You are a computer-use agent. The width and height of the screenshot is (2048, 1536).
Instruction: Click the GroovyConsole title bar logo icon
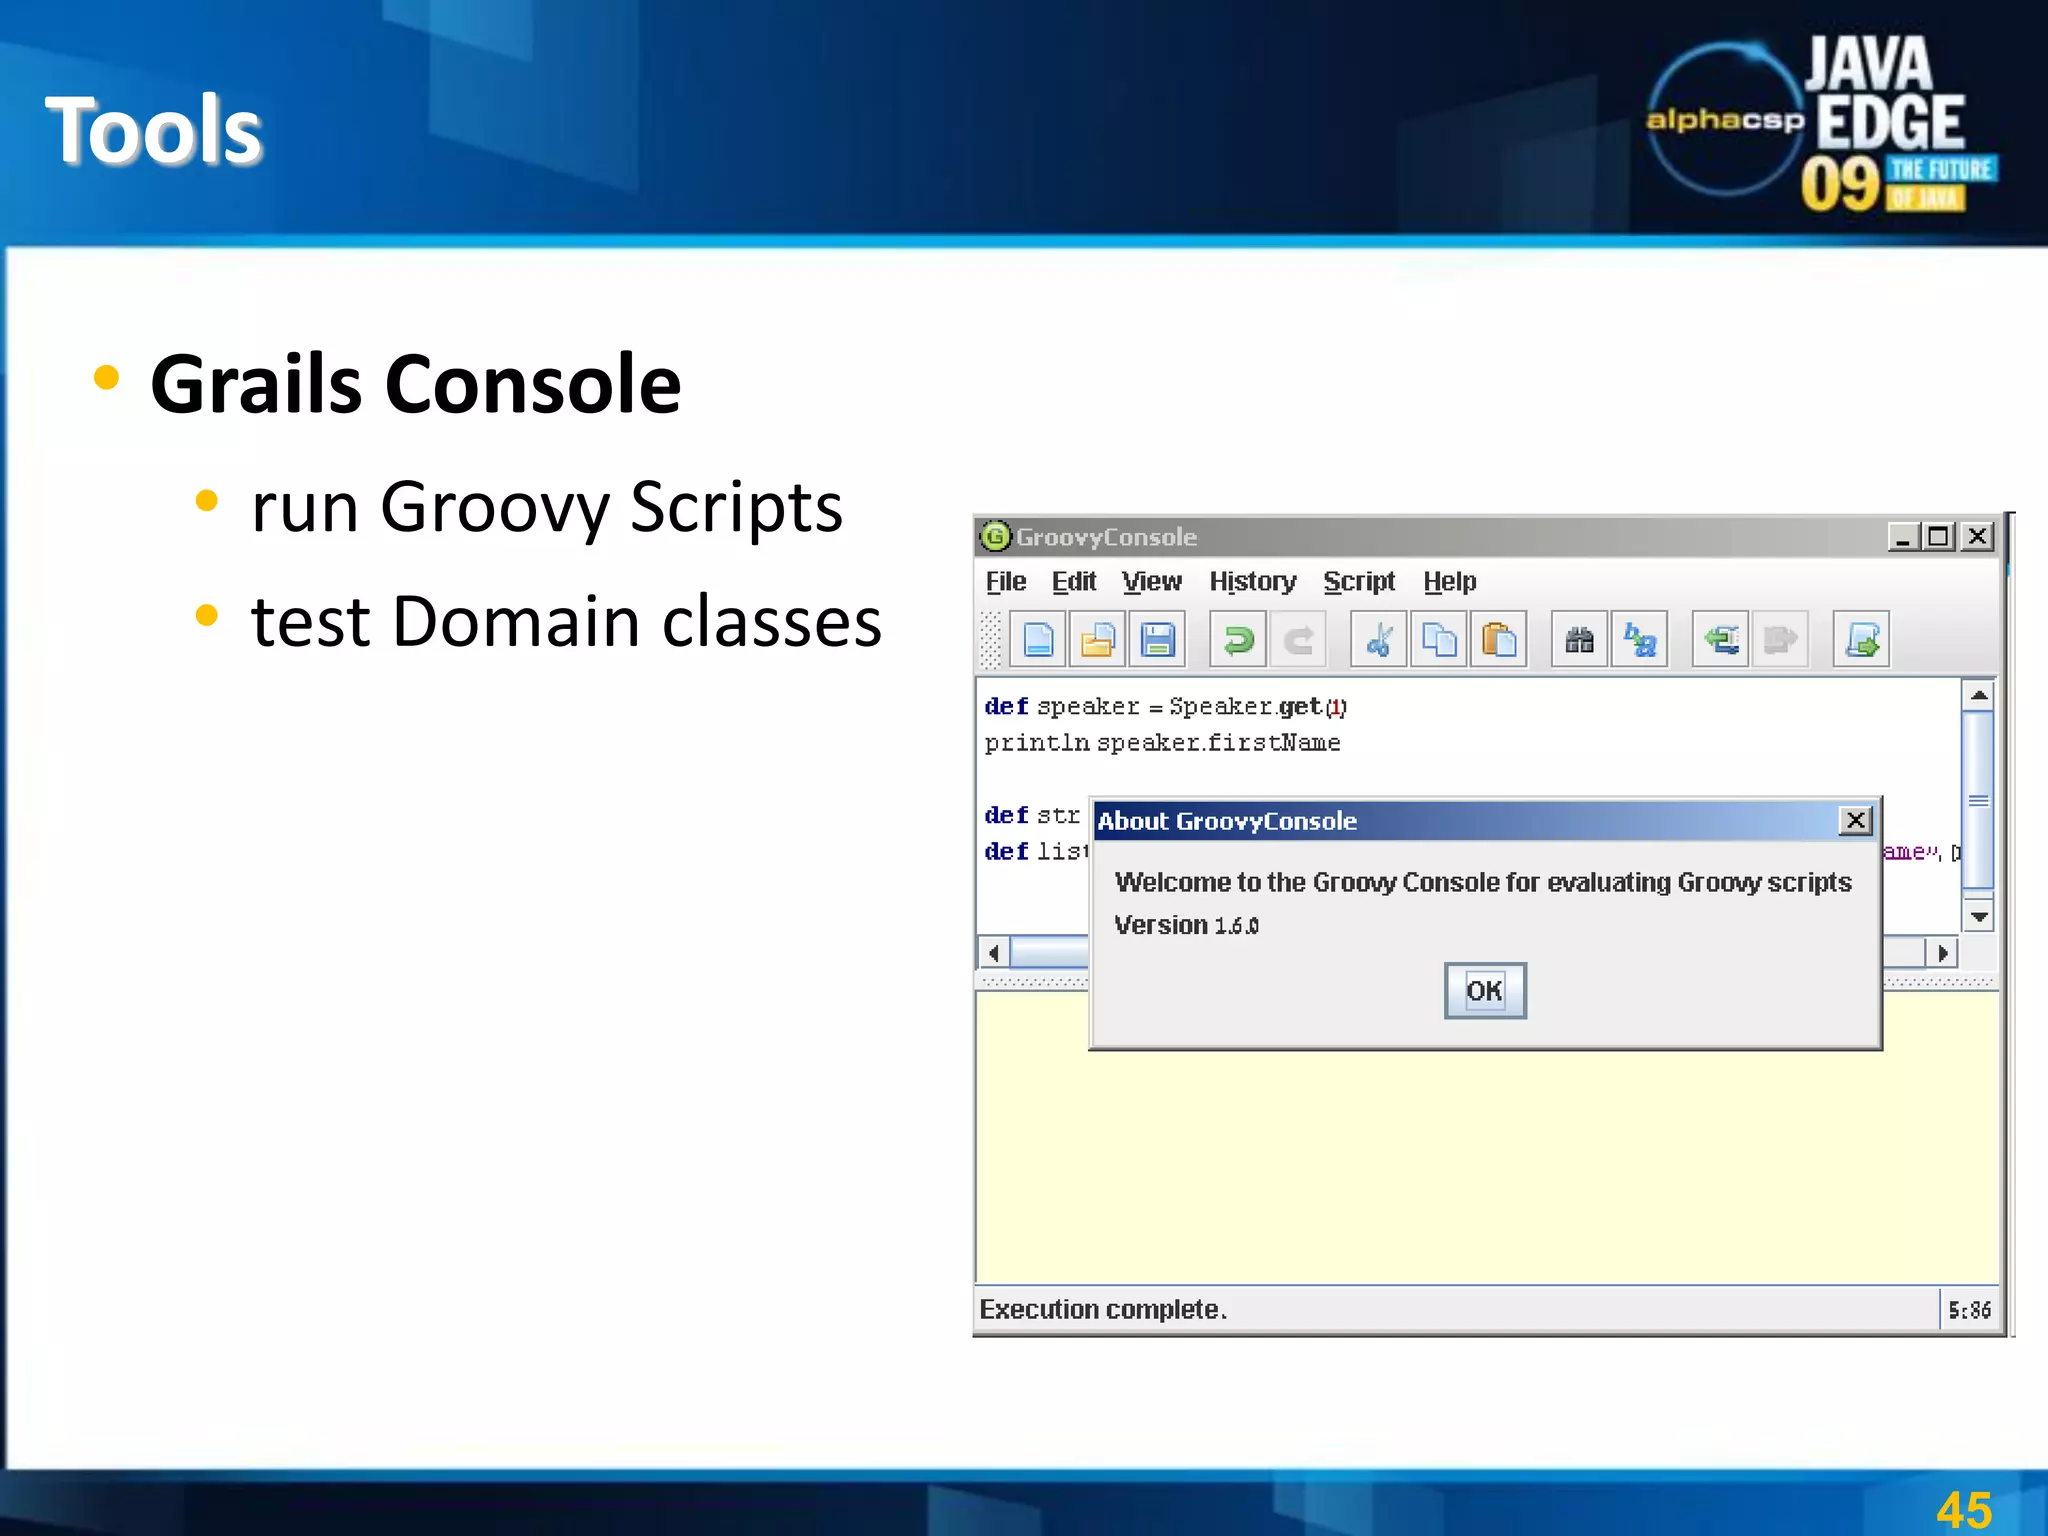[995, 537]
